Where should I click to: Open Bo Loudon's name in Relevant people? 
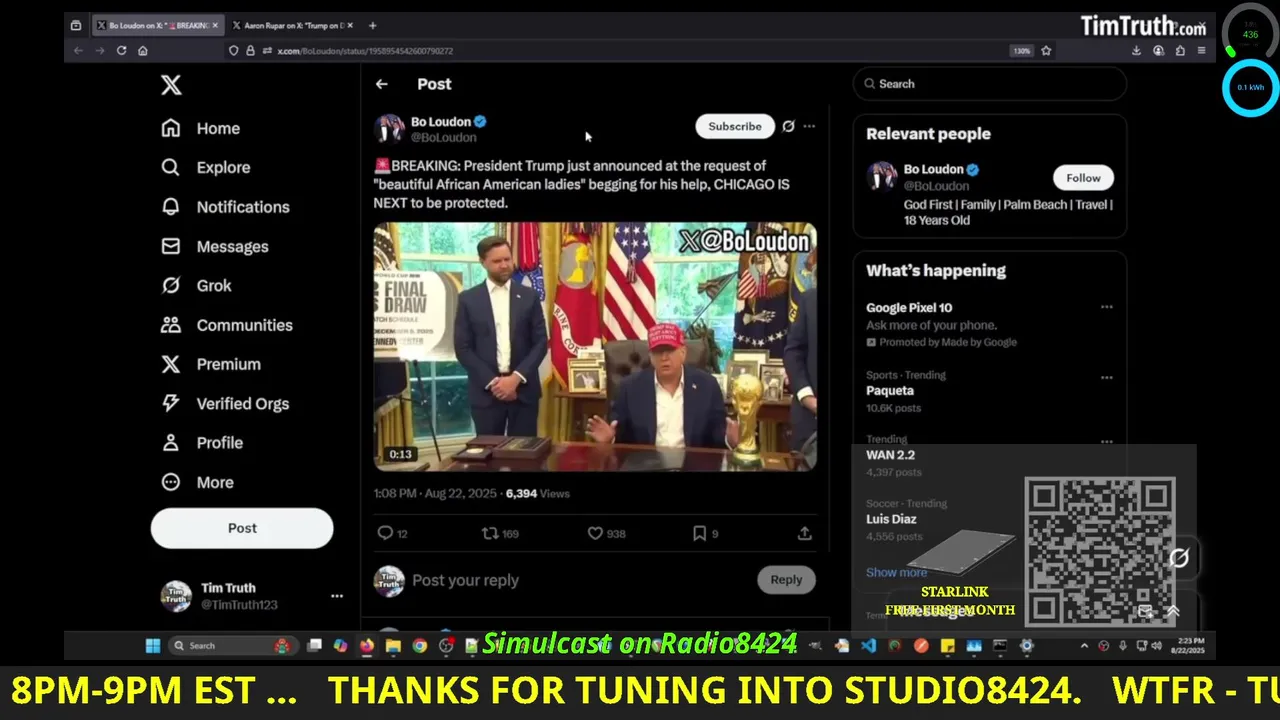pyautogui.click(x=933, y=169)
